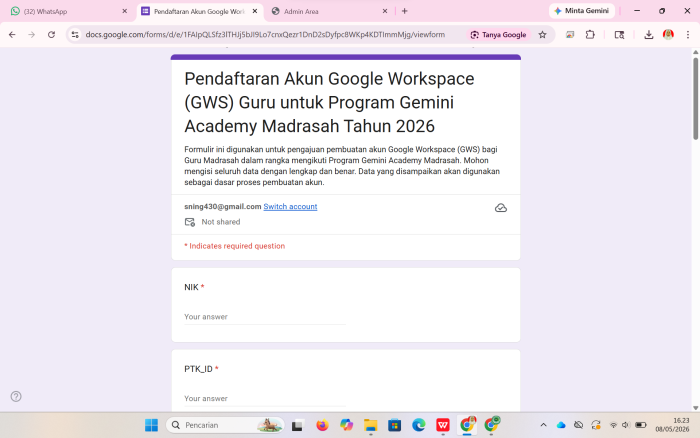Switch to the Admin Area tab
The height and width of the screenshot is (438, 700).
pos(329,11)
